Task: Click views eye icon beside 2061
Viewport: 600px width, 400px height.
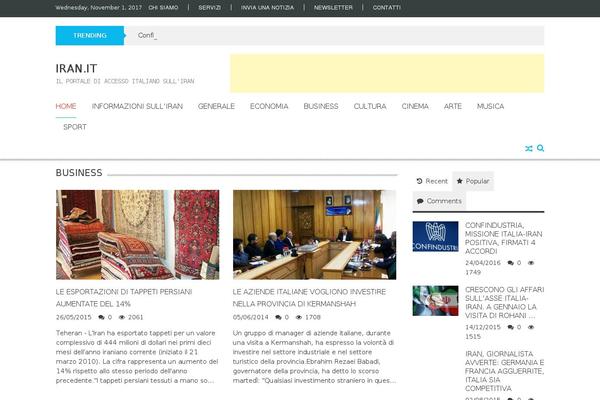Action: 122,317
